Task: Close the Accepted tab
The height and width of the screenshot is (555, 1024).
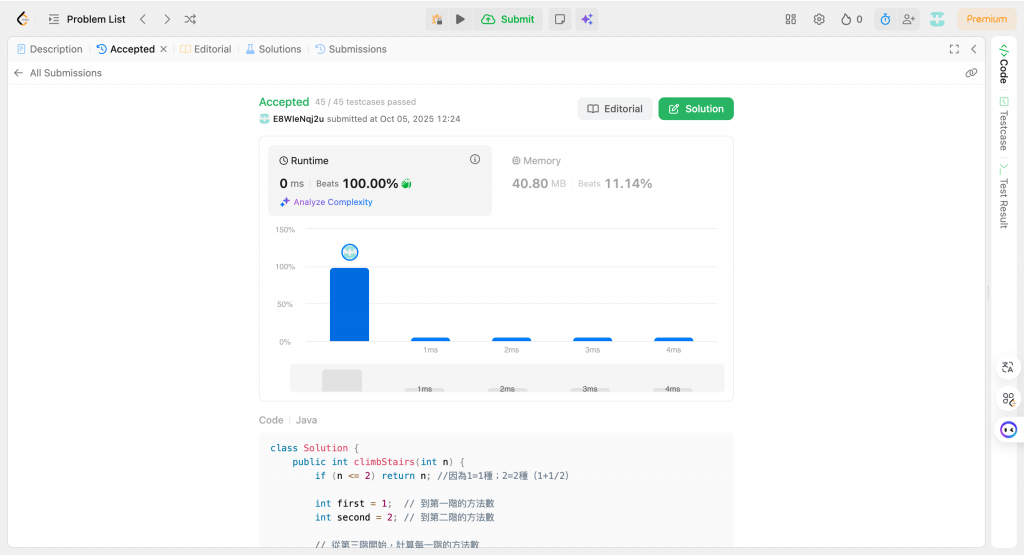Action: pyautogui.click(x=163, y=49)
